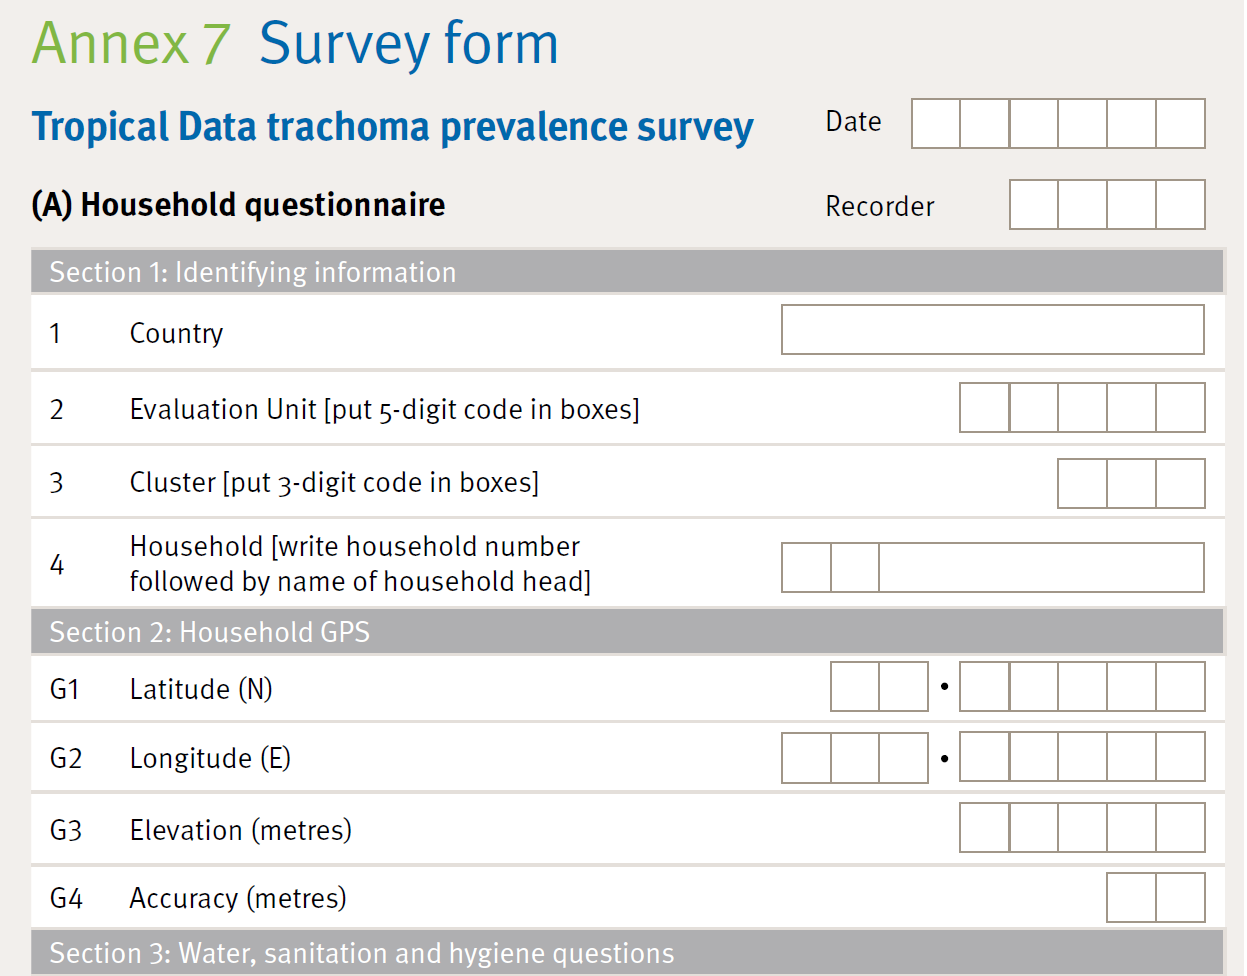Viewport: 1247px width, 976px height.
Task: Click the first Household number box
Action: pos(806,568)
